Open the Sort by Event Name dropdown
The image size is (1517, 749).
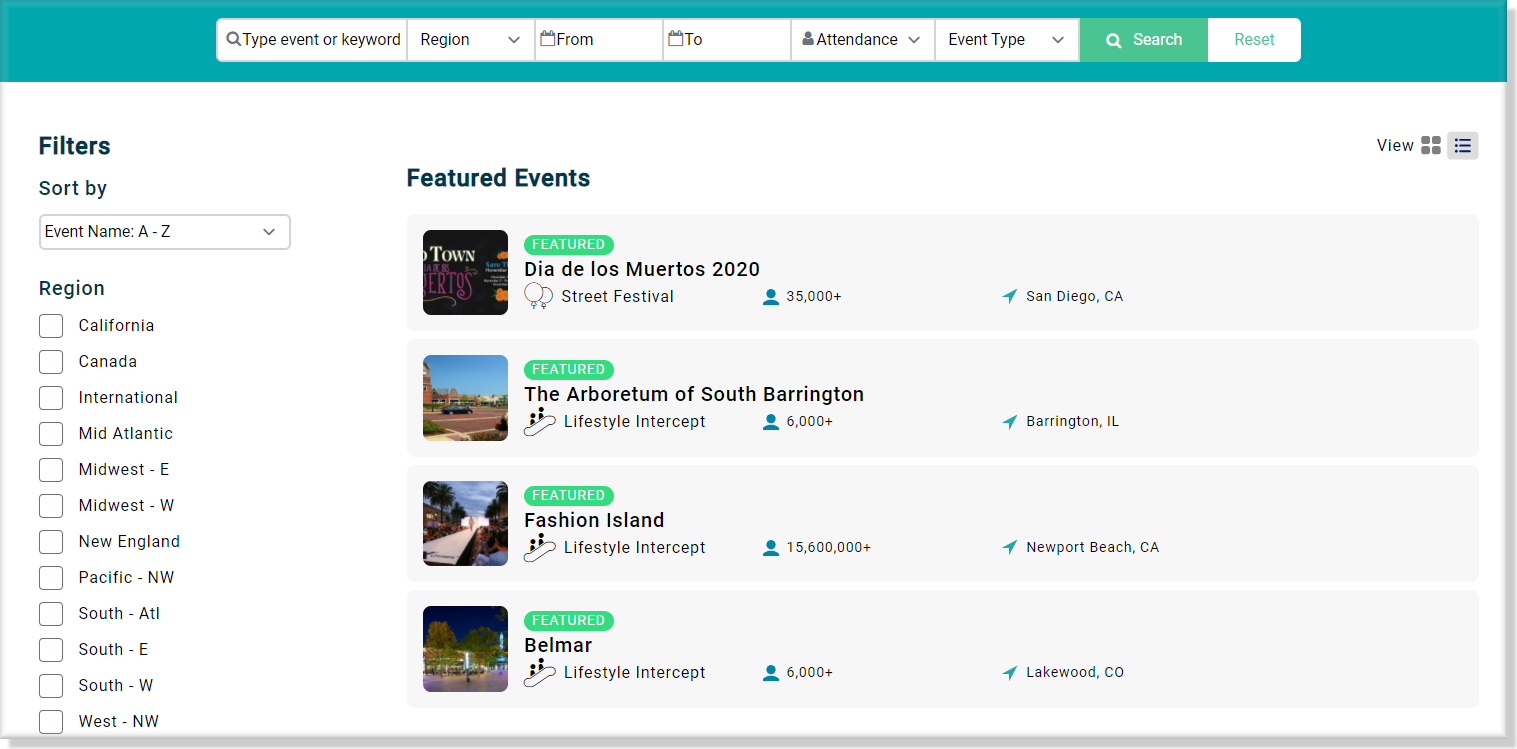coord(164,232)
